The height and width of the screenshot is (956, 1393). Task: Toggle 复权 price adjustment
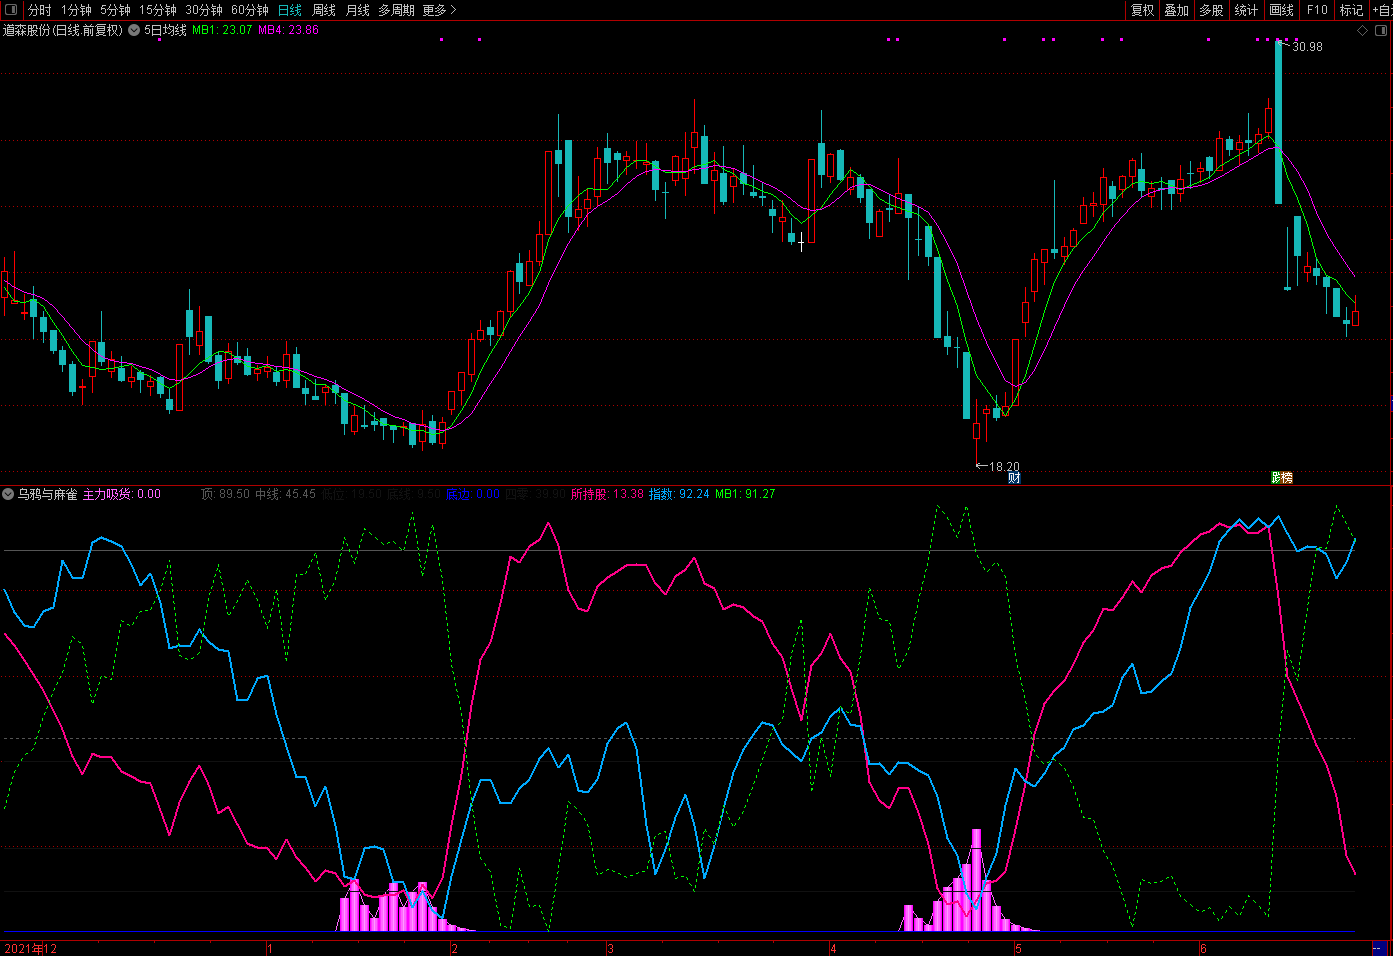tap(1142, 10)
